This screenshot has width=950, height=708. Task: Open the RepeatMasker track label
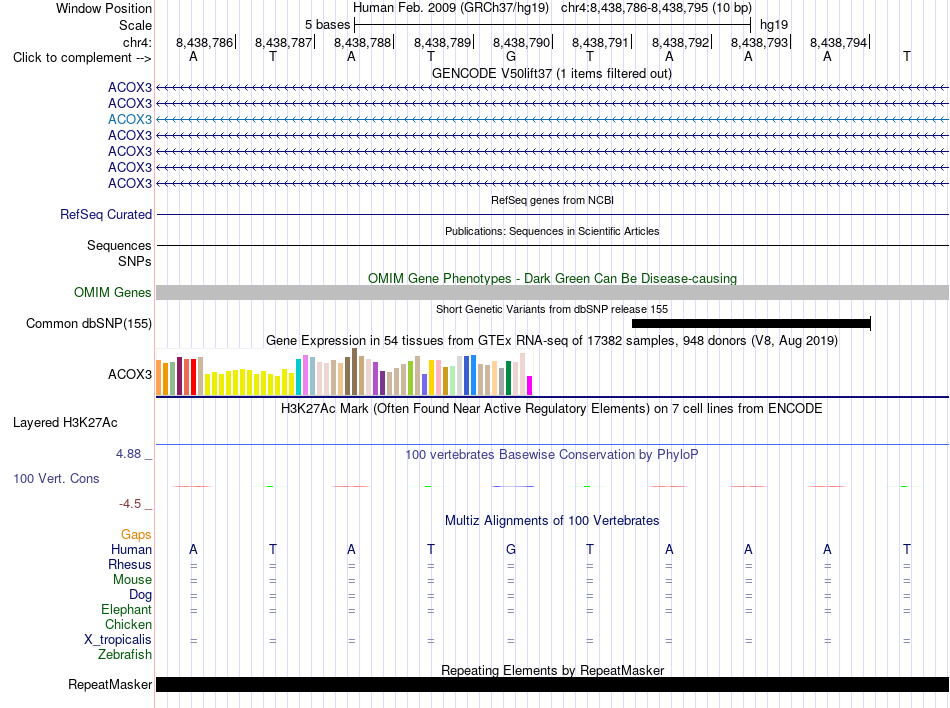pos(110,684)
